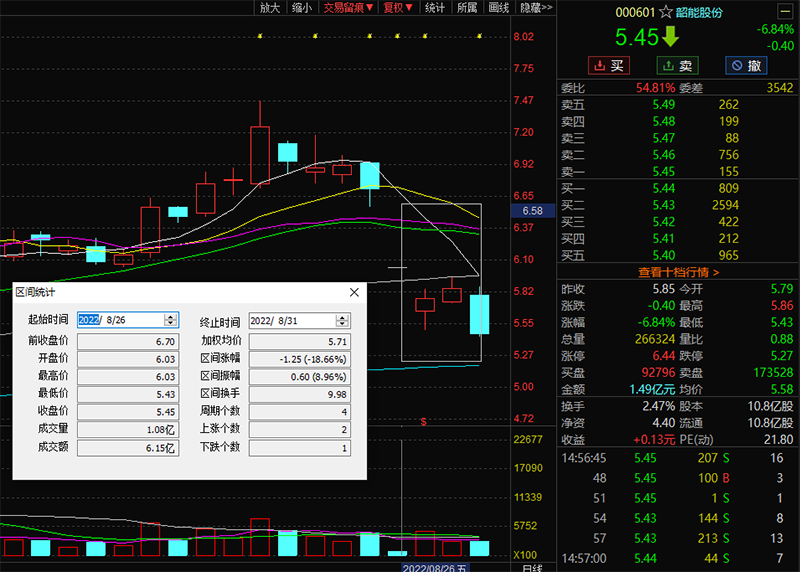The width and height of the screenshot is (800, 572).
Task: Adjust the 起始时间 date spinner
Action: click(x=171, y=320)
